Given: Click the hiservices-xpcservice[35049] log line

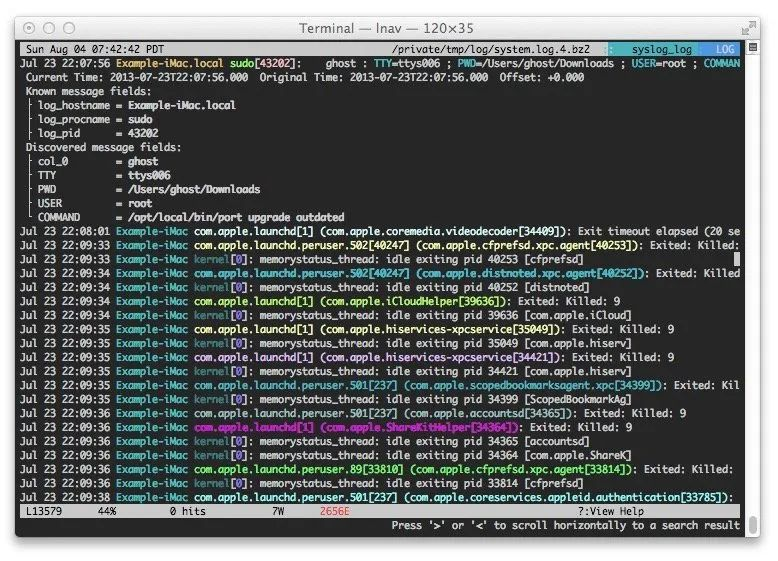Looking at the screenshot, I should pyautogui.click(x=347, y=329).
